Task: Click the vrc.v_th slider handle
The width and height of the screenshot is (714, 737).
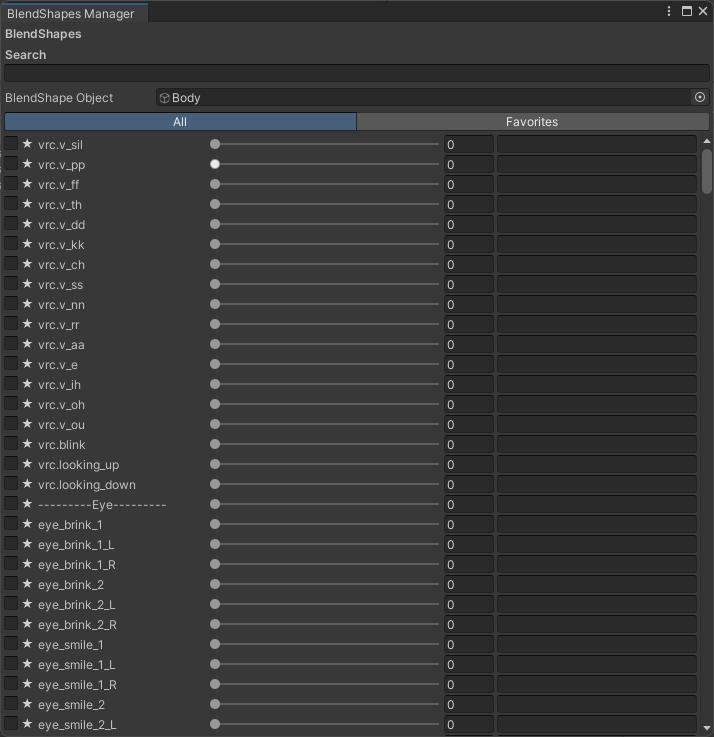Action: 215,205
